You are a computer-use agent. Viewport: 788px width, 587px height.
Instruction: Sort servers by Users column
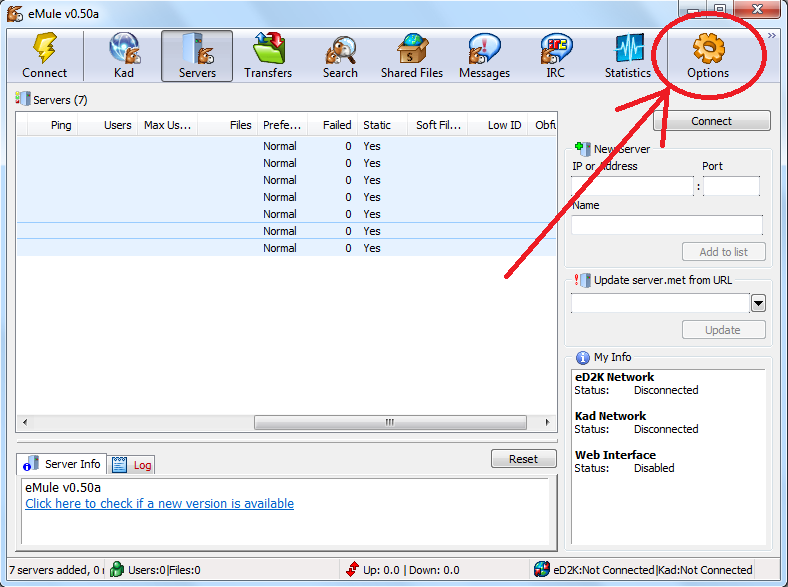tap(108, 125)
